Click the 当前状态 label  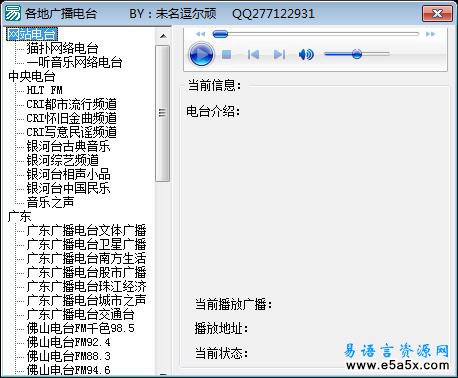(x=222, y=353)
